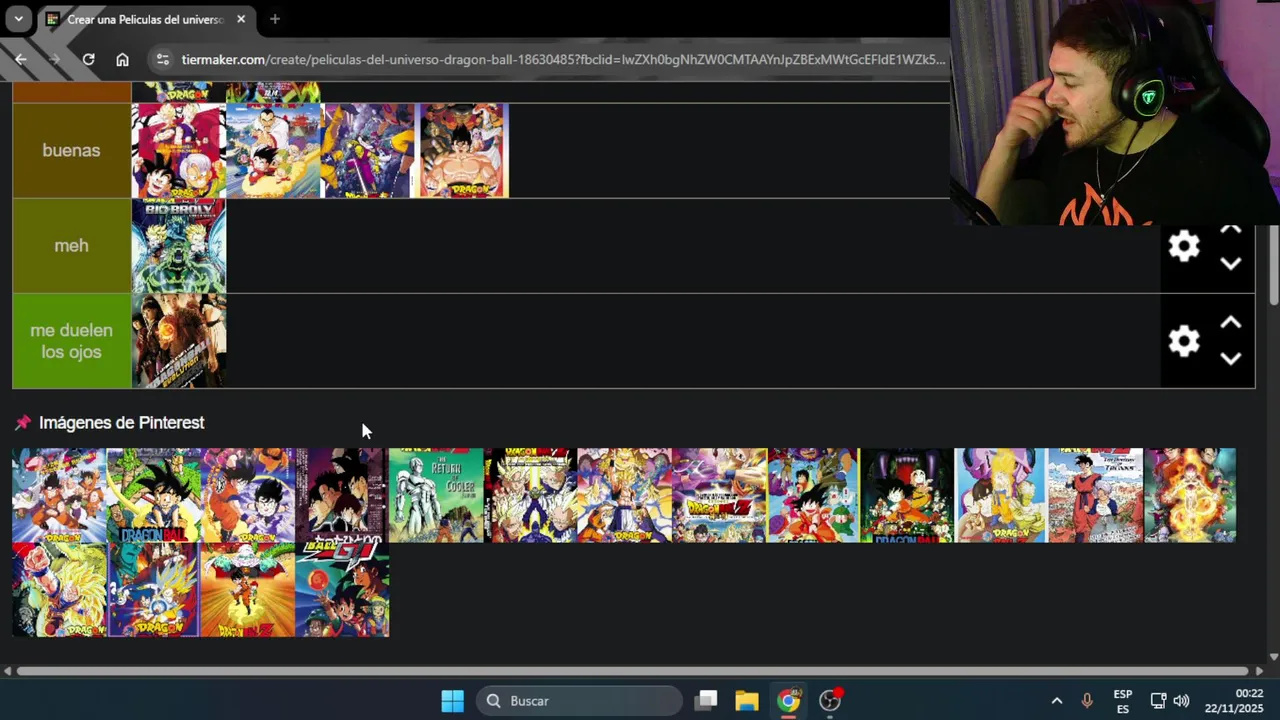The image size is (1280, 720).
Task: Go back in browser history
Action: (20, 59)
